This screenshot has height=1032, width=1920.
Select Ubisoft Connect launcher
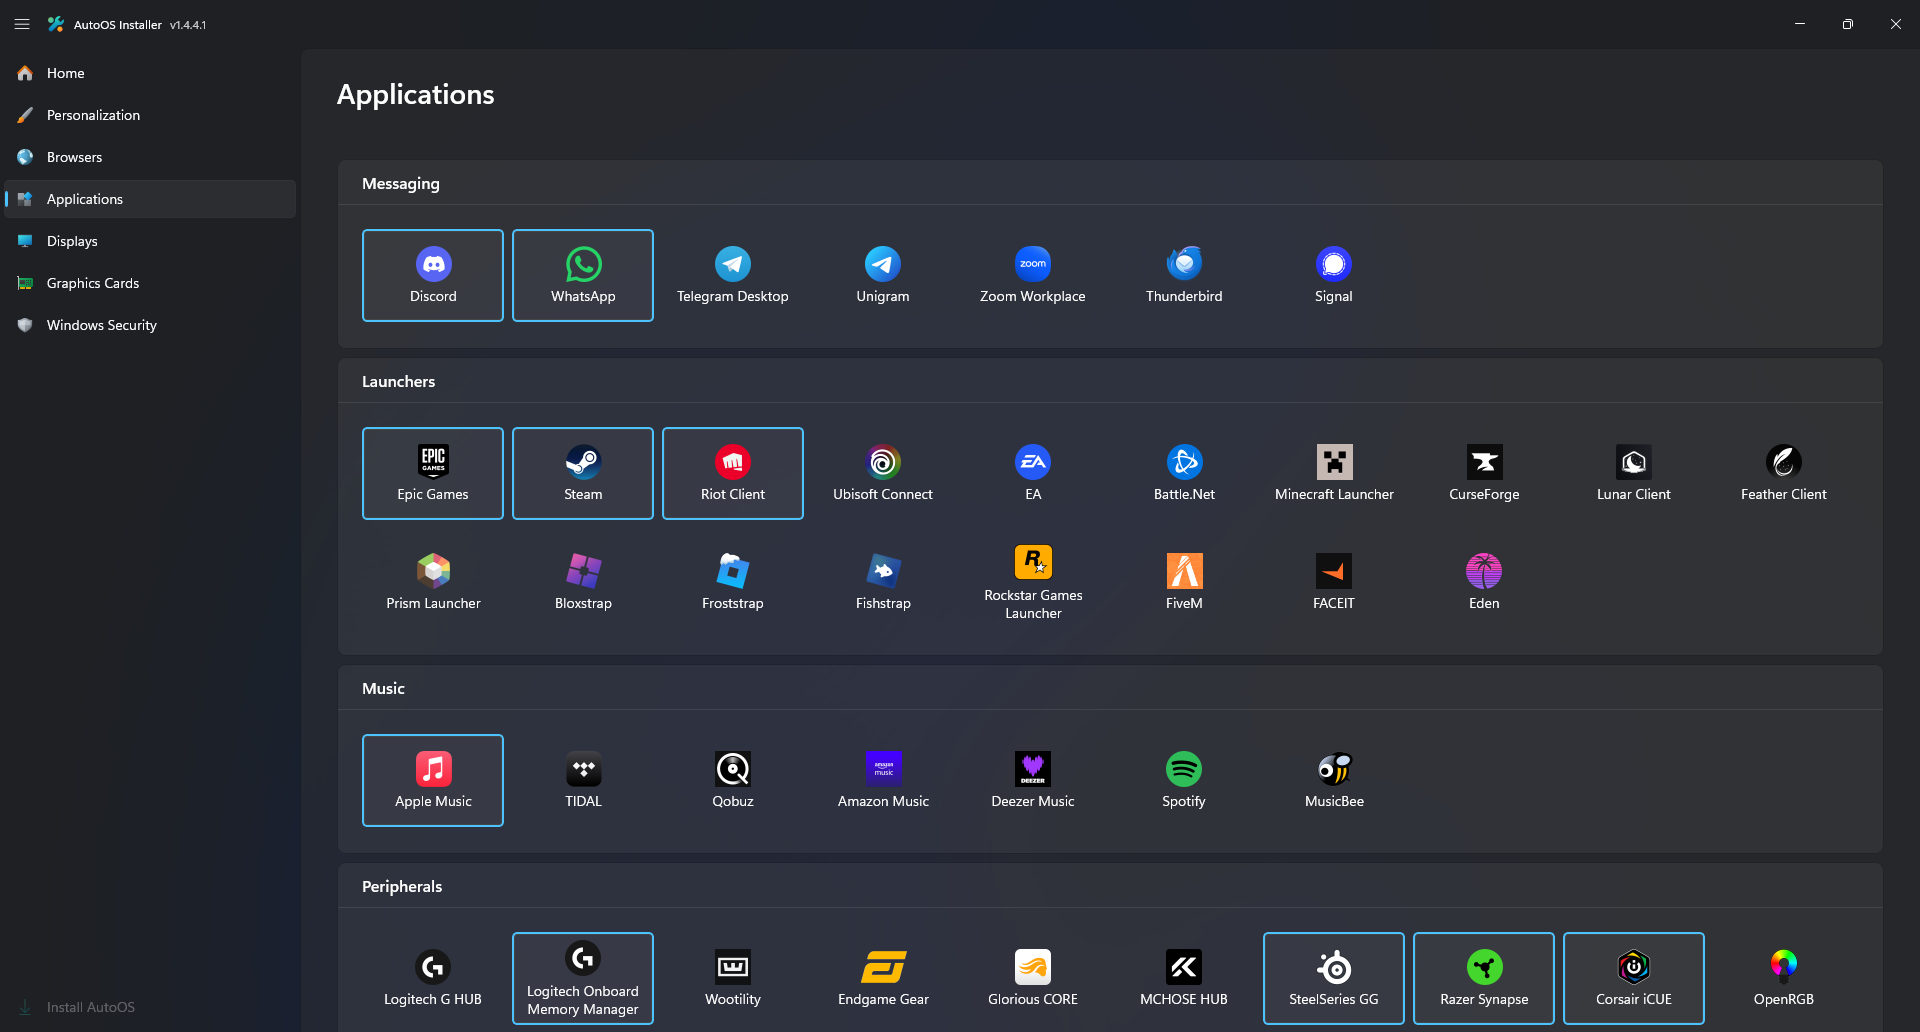click(x=883, y=473)
